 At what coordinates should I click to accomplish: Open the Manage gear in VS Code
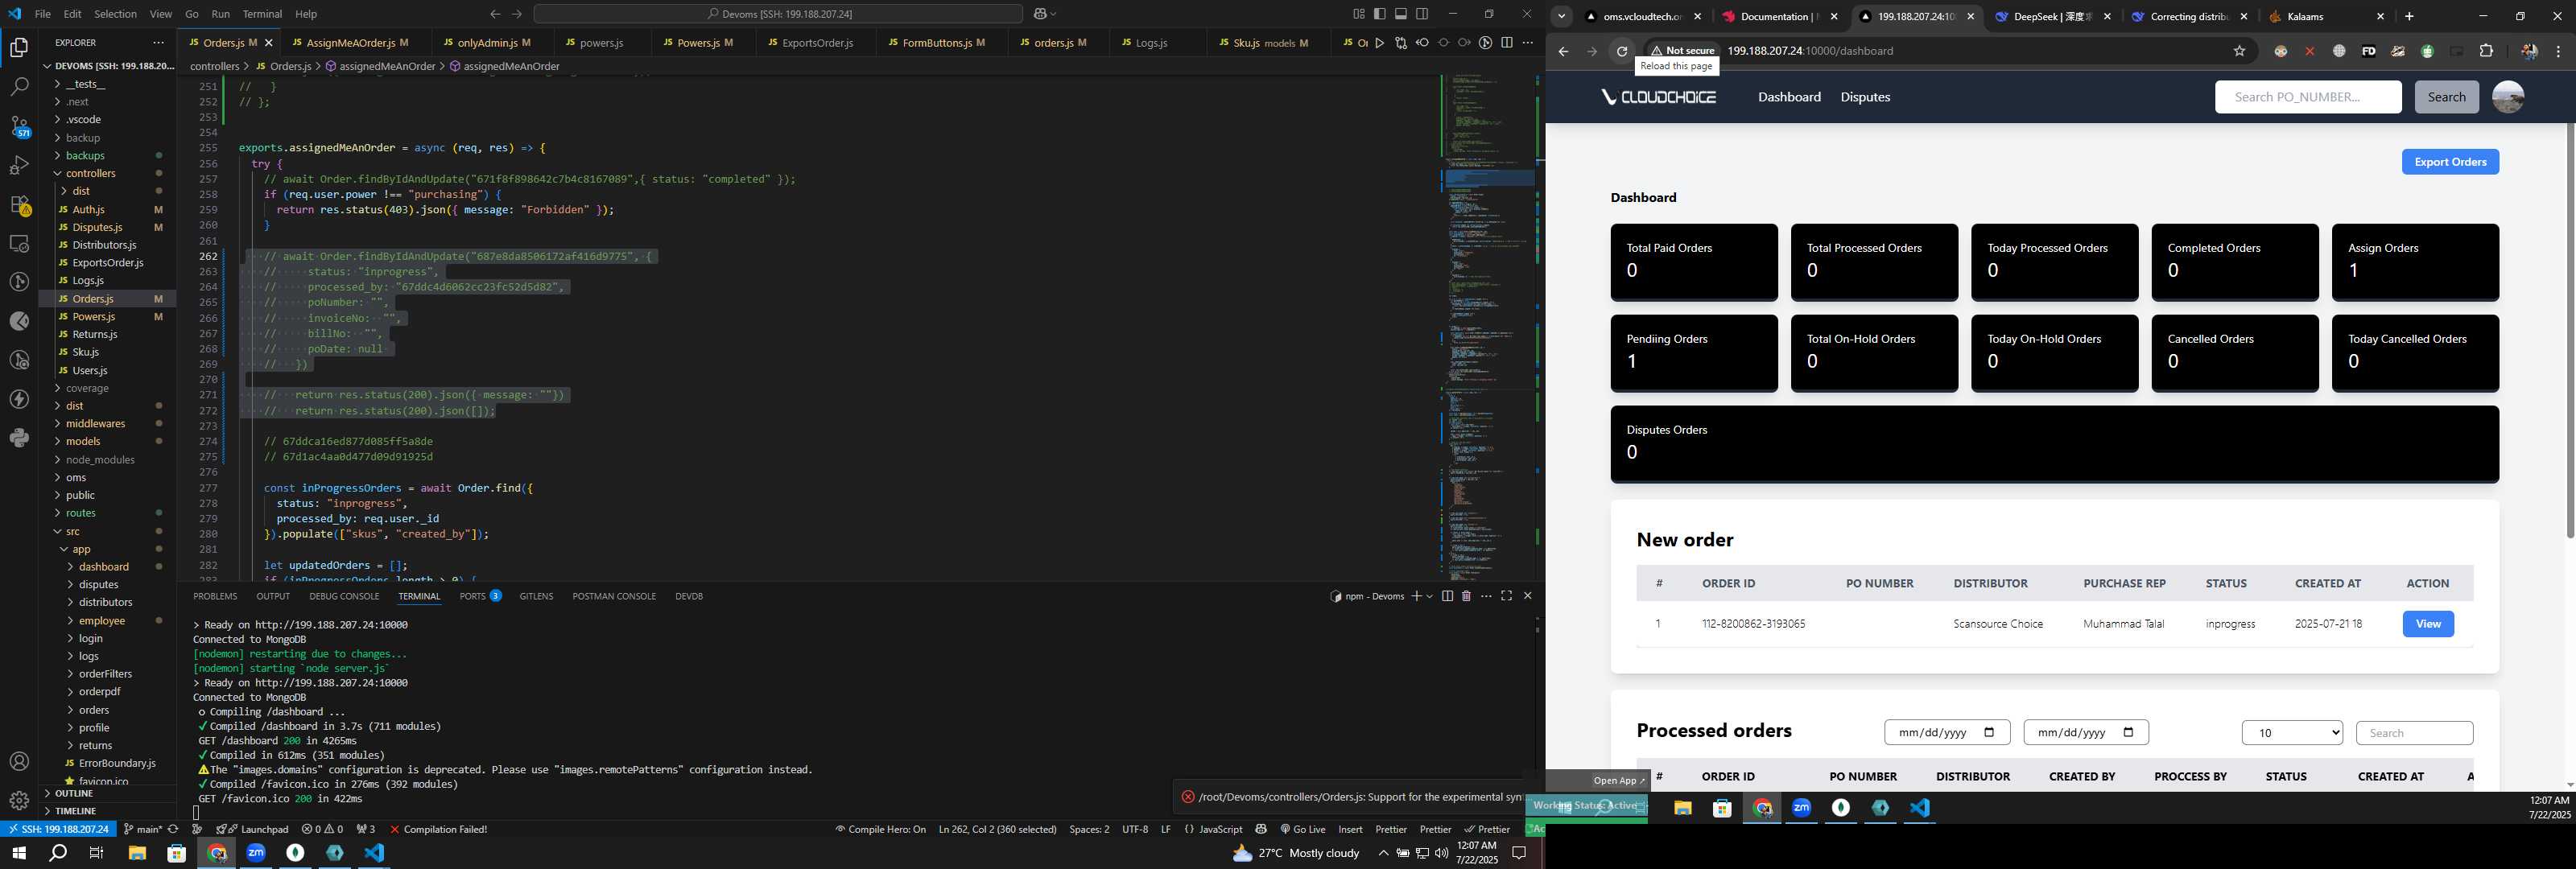(19, 801)
